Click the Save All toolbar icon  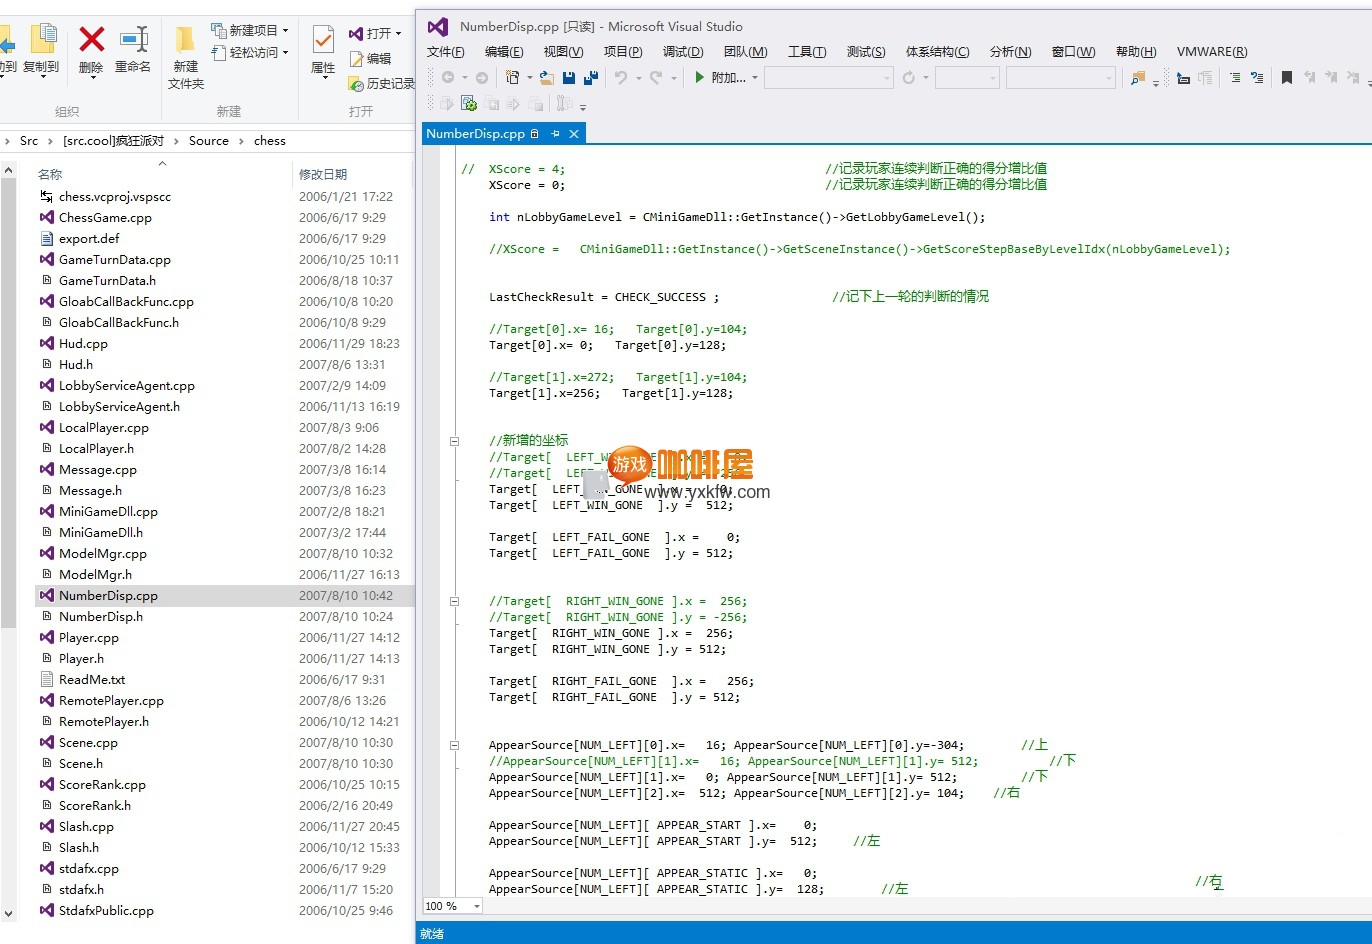click(x=591, y=77)
